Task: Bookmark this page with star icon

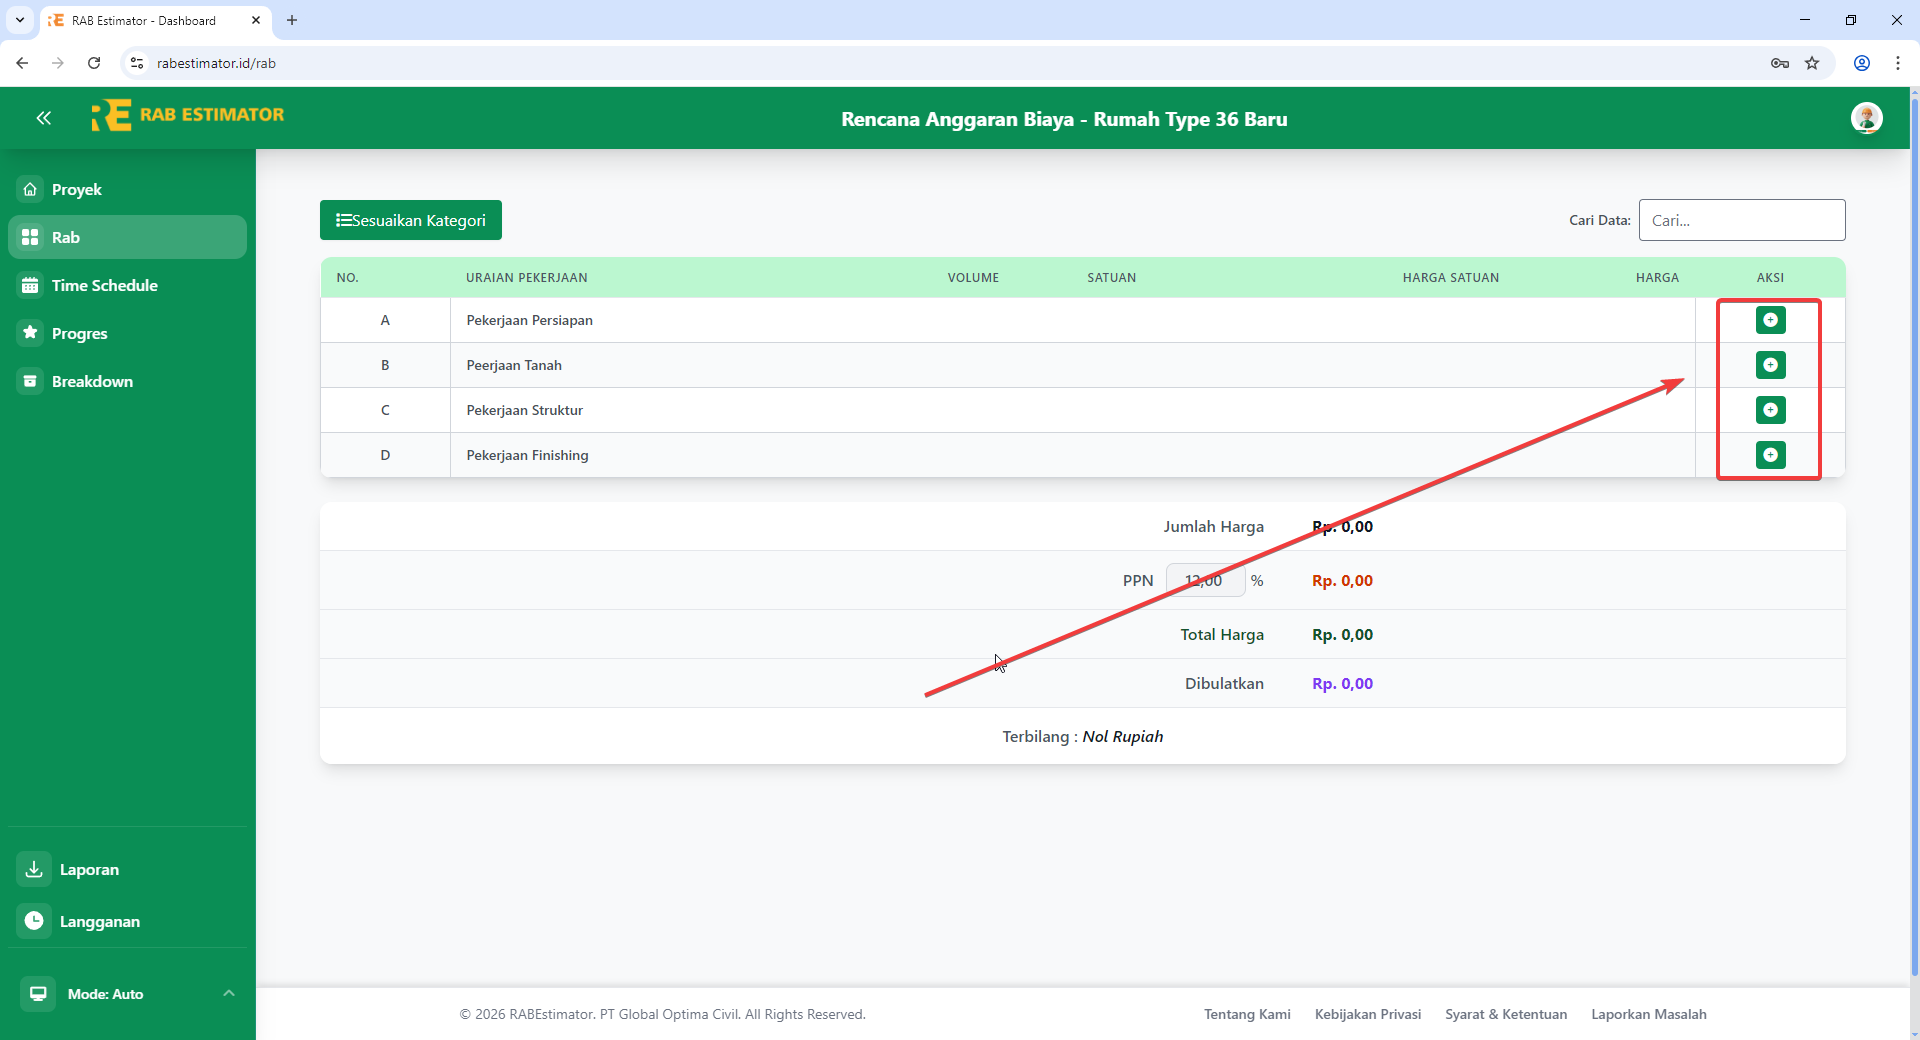Action: tap(1812, 63)
